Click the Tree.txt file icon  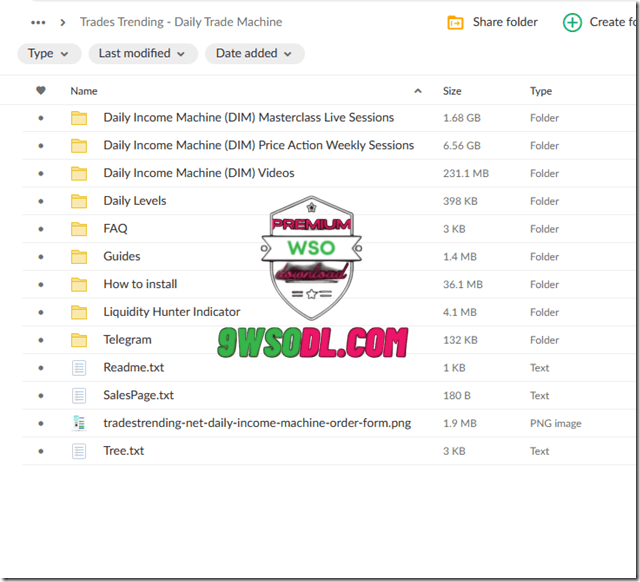coord(79,451)
